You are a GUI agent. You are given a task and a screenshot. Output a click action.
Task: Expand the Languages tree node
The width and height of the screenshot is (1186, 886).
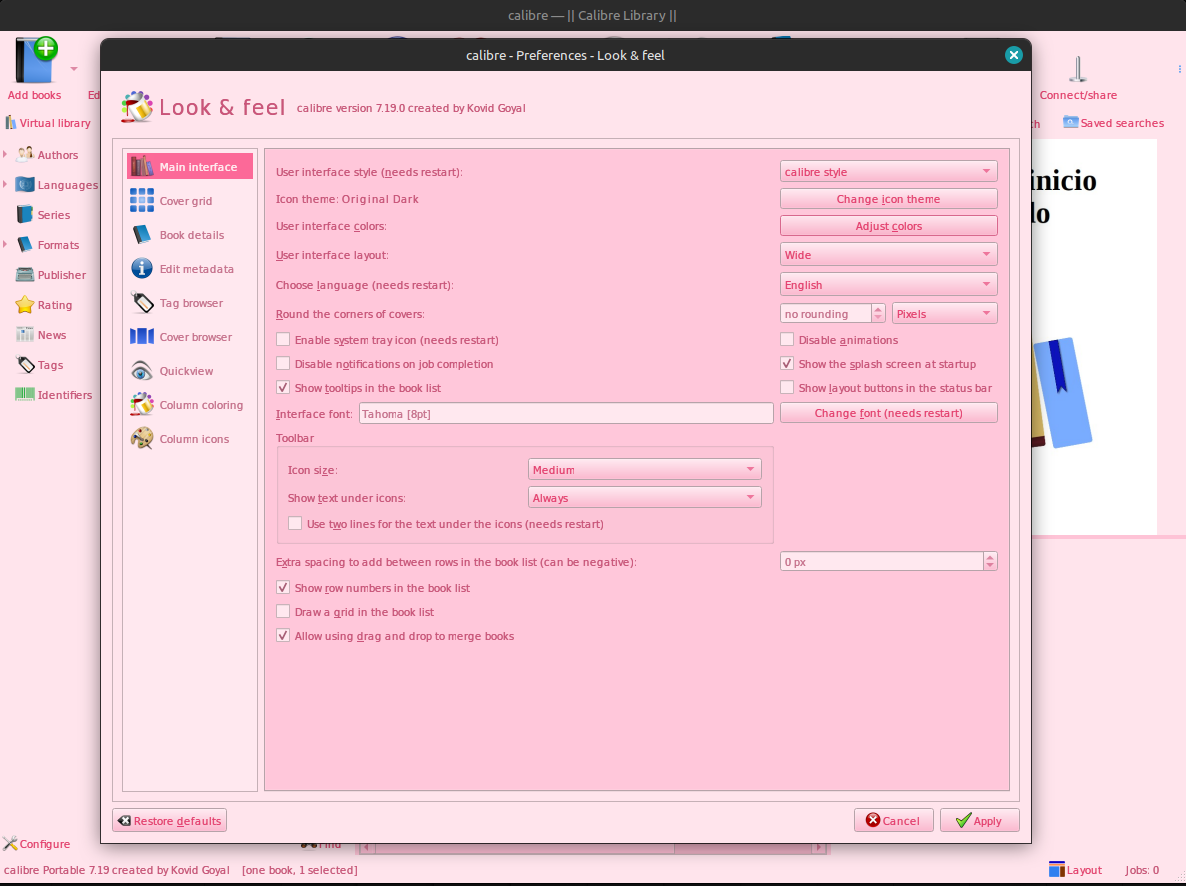[x=5, y=185]
